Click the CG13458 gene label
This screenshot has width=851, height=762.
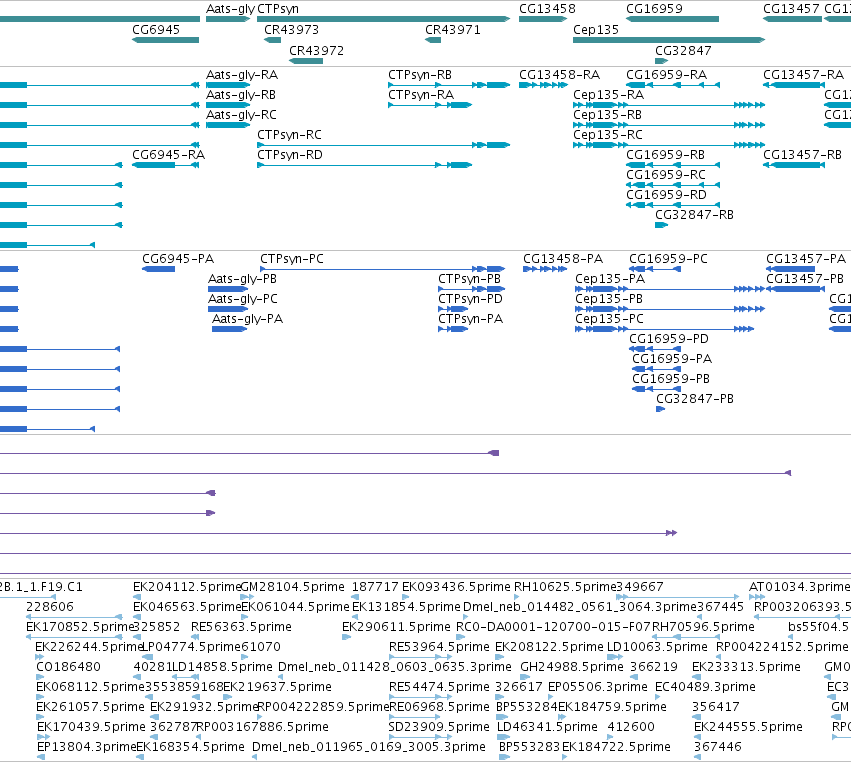[547, 9]
